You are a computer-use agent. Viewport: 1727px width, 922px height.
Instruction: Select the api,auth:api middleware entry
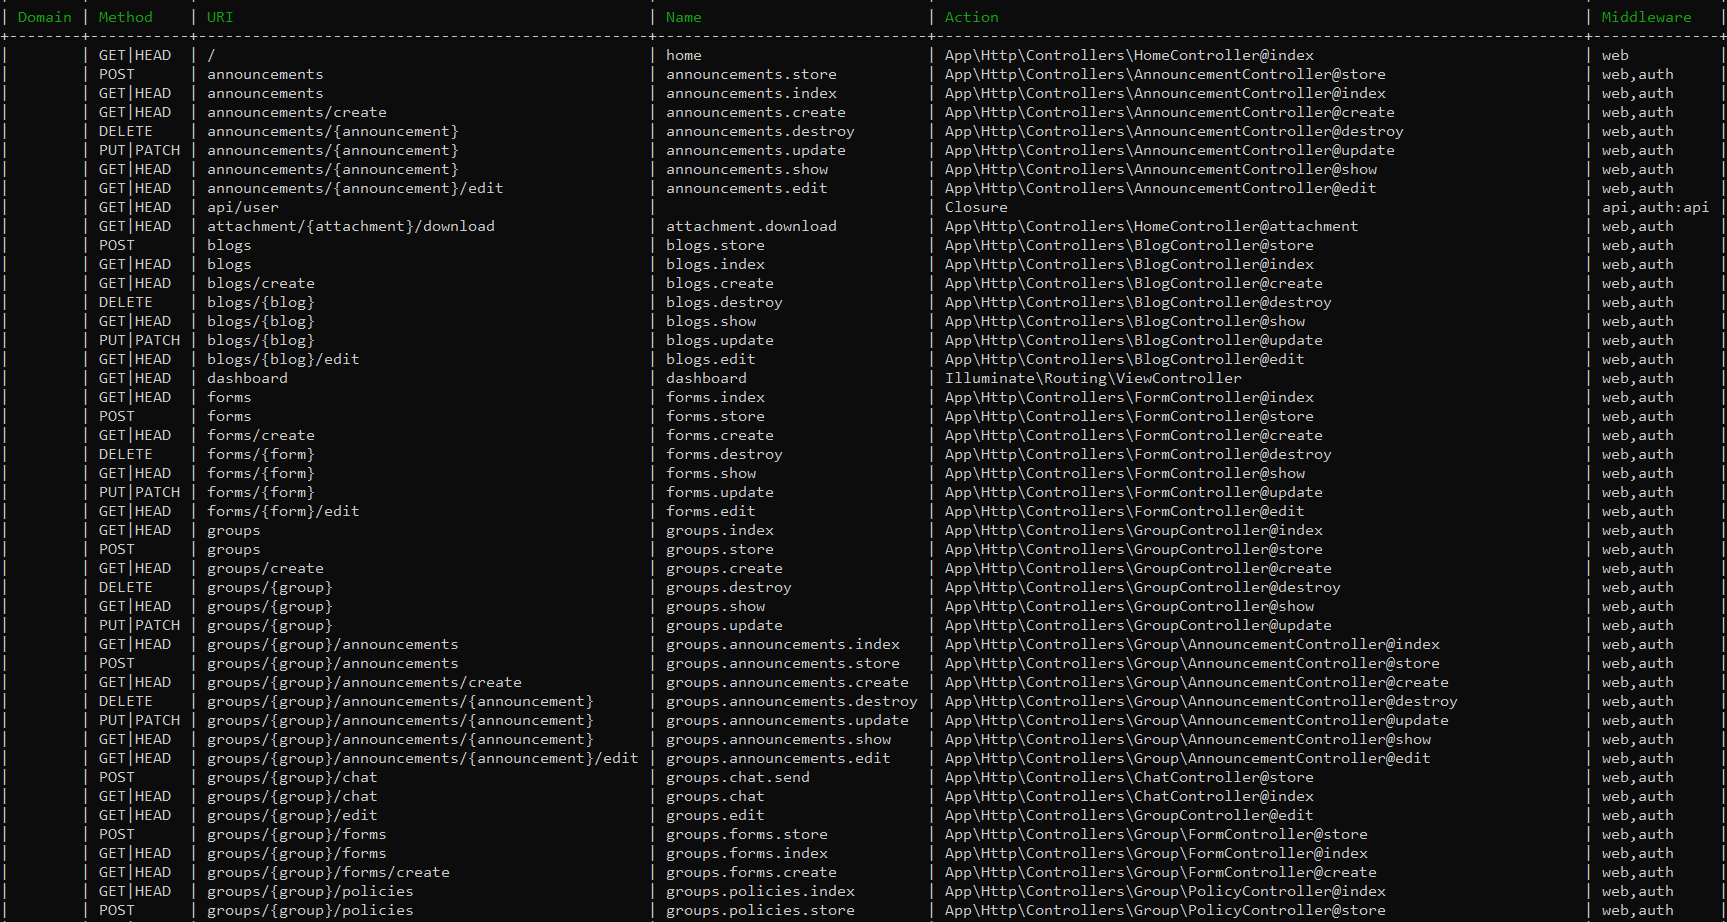[x=1655, y=207]
